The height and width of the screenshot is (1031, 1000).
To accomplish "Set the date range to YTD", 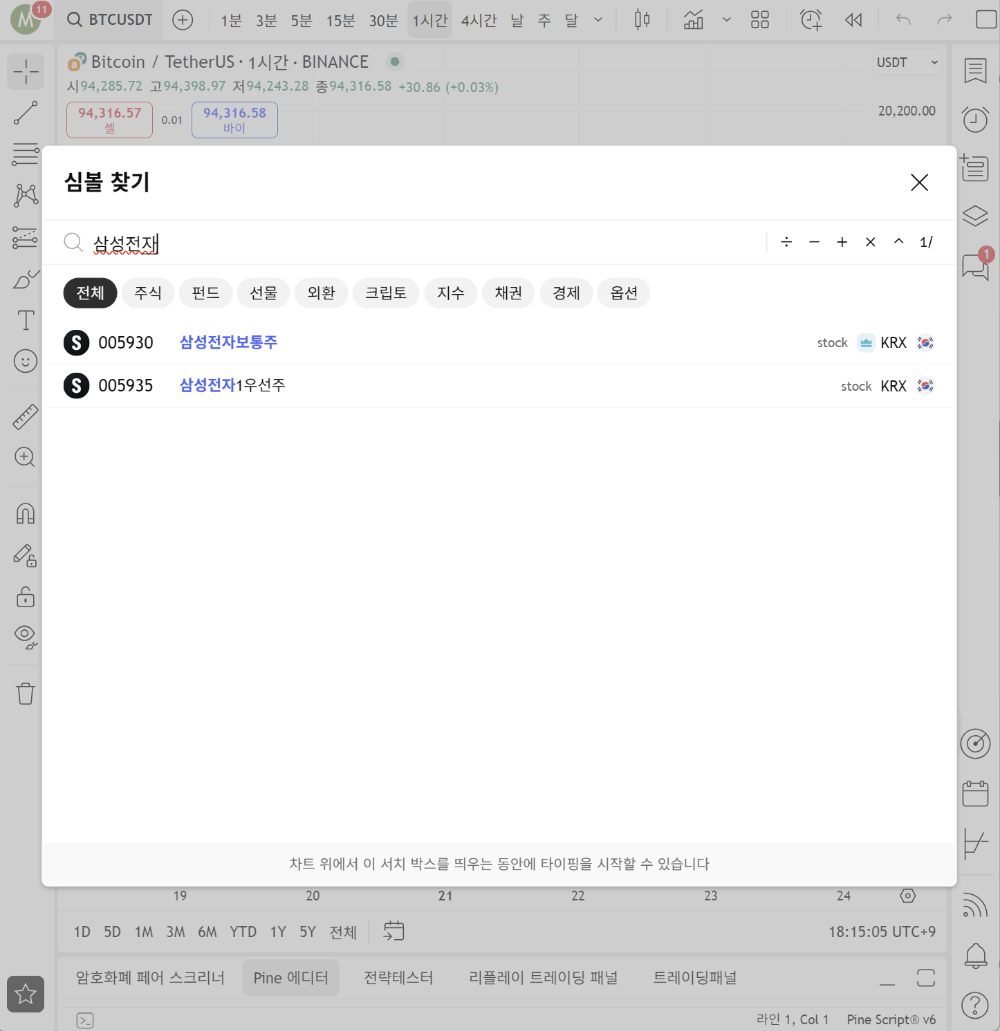I will pos(243,932).
